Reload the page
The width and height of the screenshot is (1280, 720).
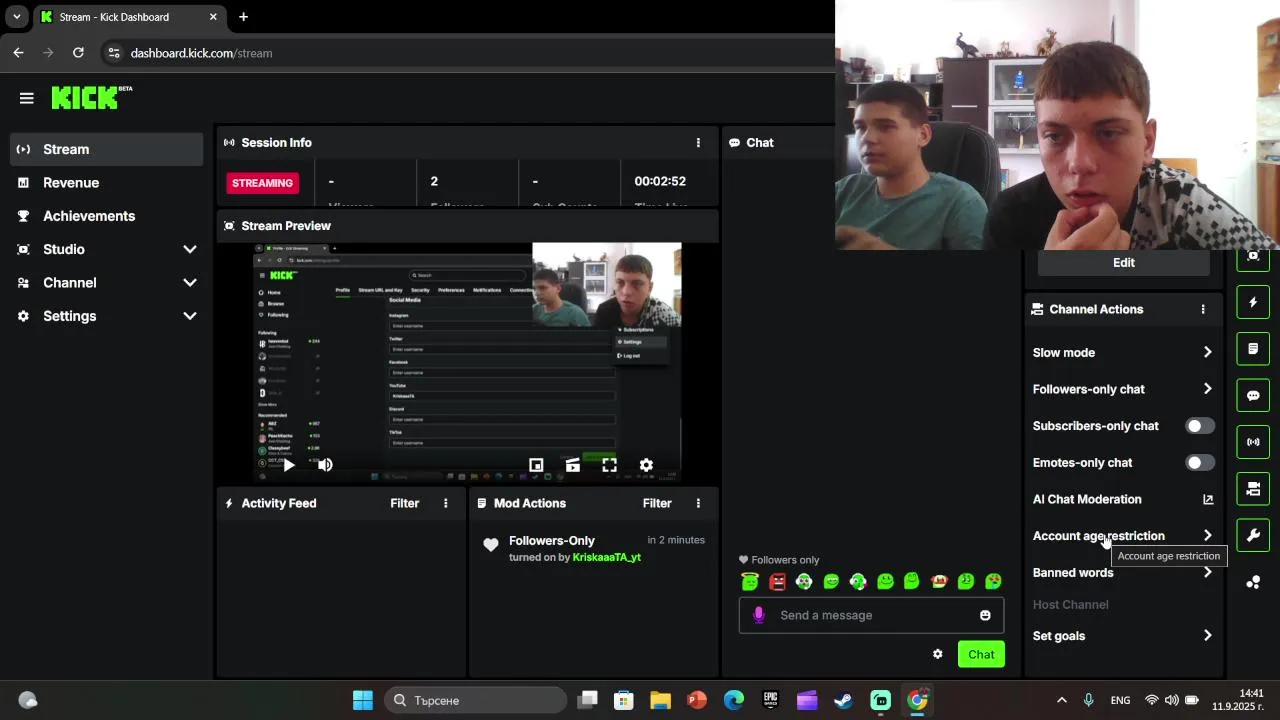click(78, 53)
